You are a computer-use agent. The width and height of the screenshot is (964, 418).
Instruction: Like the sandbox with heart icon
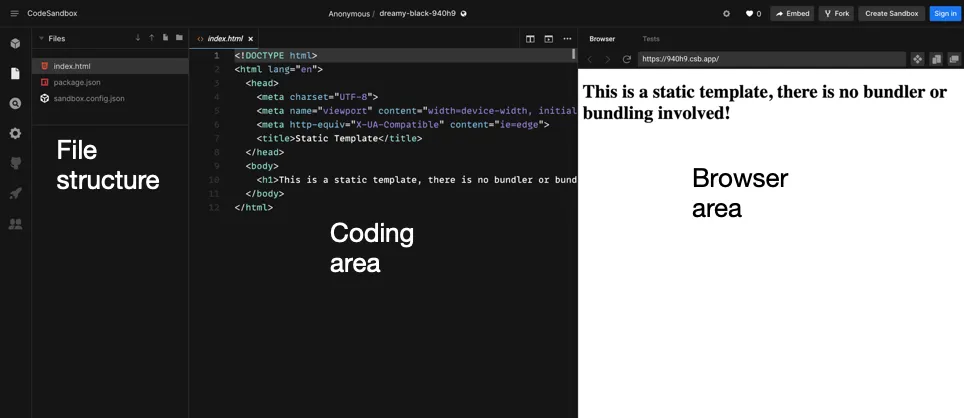pyautogui.click(x=749, y=14)
